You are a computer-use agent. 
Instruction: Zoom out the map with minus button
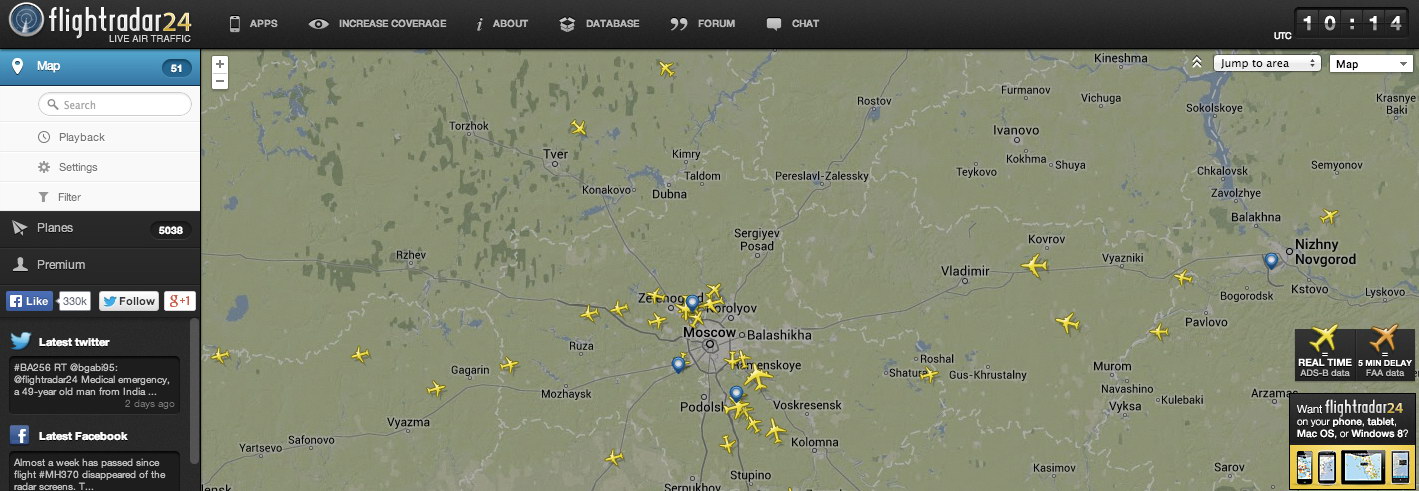(220, 80)
